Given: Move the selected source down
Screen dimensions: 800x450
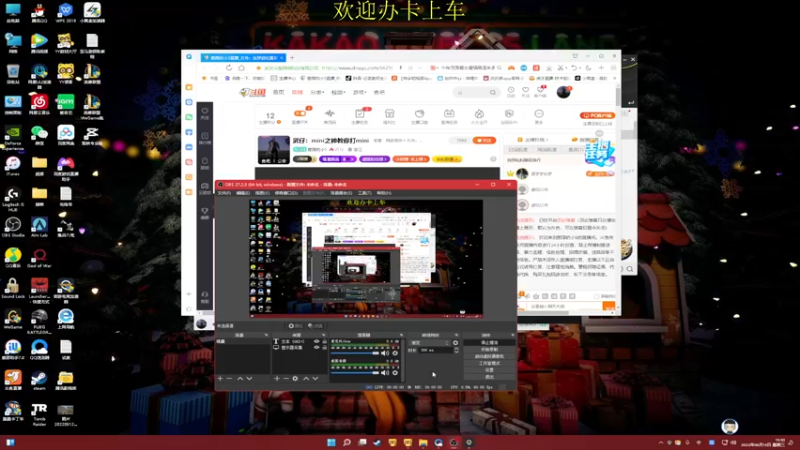Looking at the screenshot, I should click(315, 379).
